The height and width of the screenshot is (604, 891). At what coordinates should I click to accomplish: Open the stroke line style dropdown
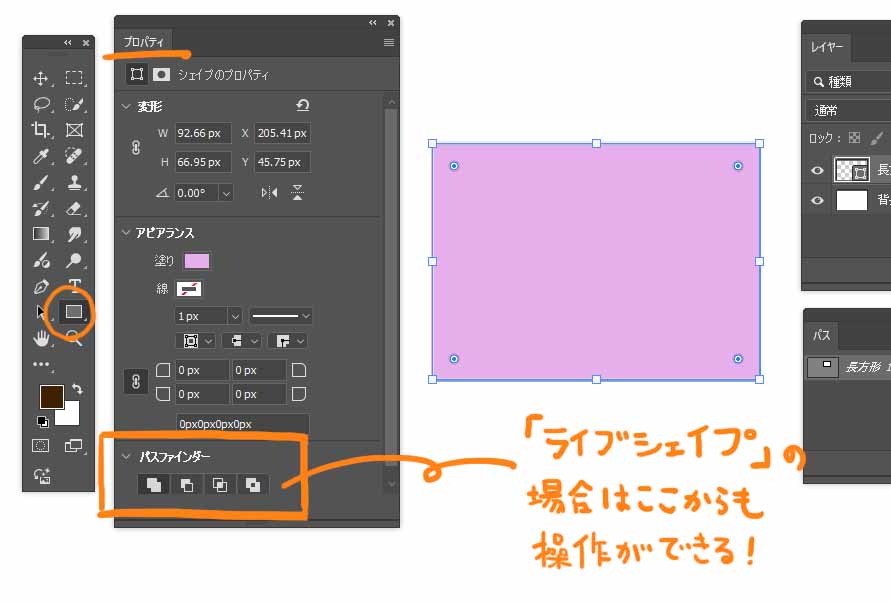[281, 316]
